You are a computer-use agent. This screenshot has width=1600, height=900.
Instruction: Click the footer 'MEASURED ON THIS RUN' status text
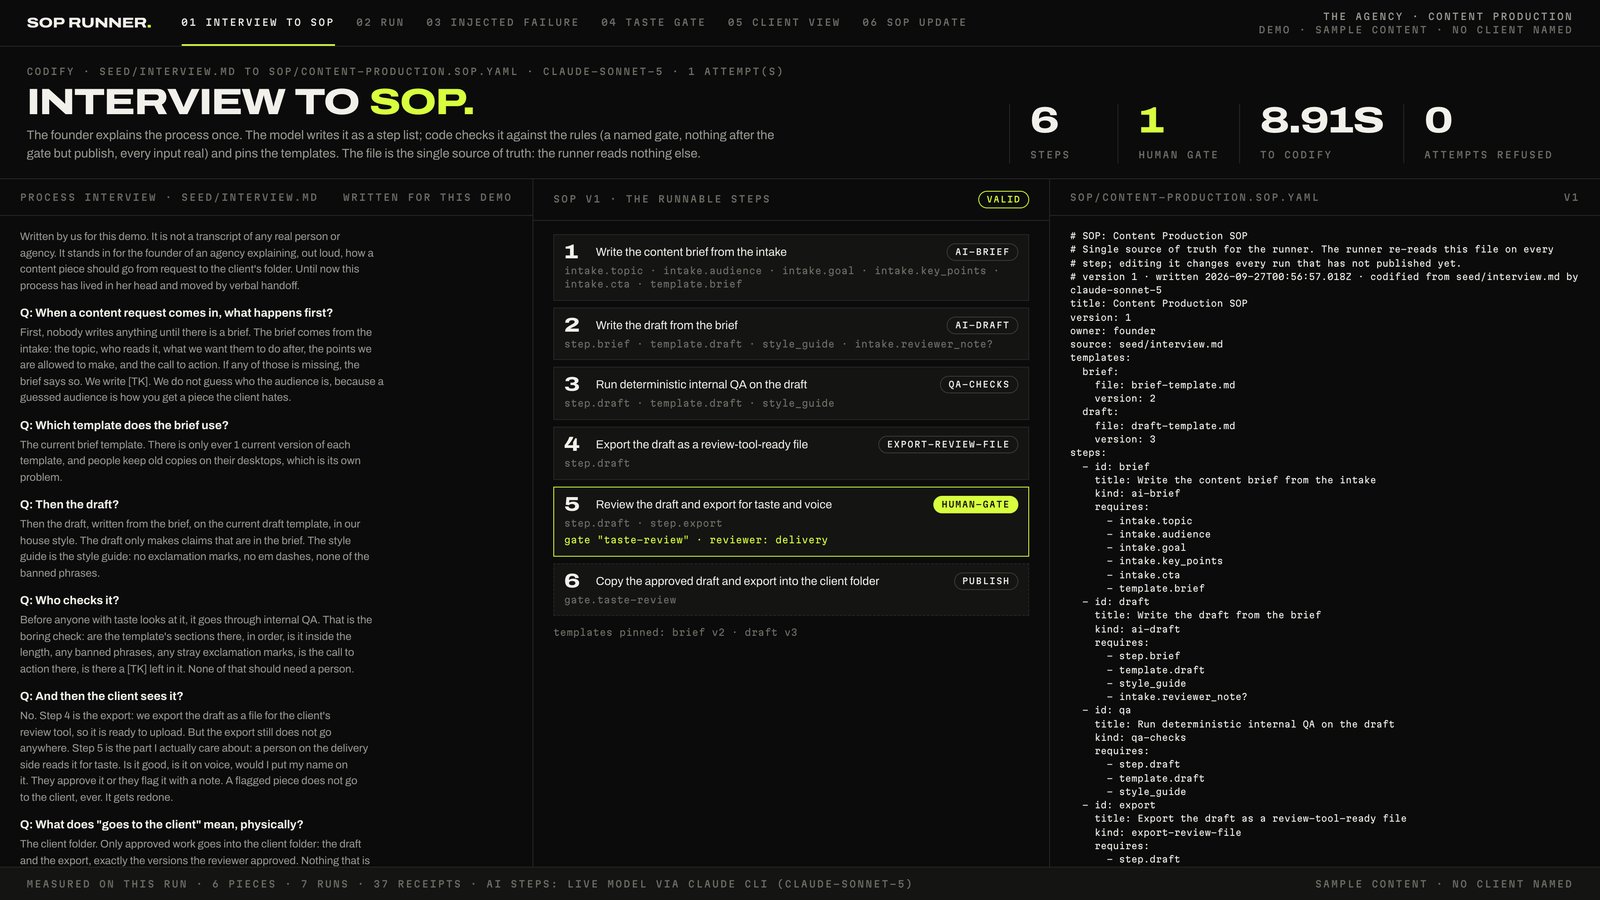tap(469, 884)
